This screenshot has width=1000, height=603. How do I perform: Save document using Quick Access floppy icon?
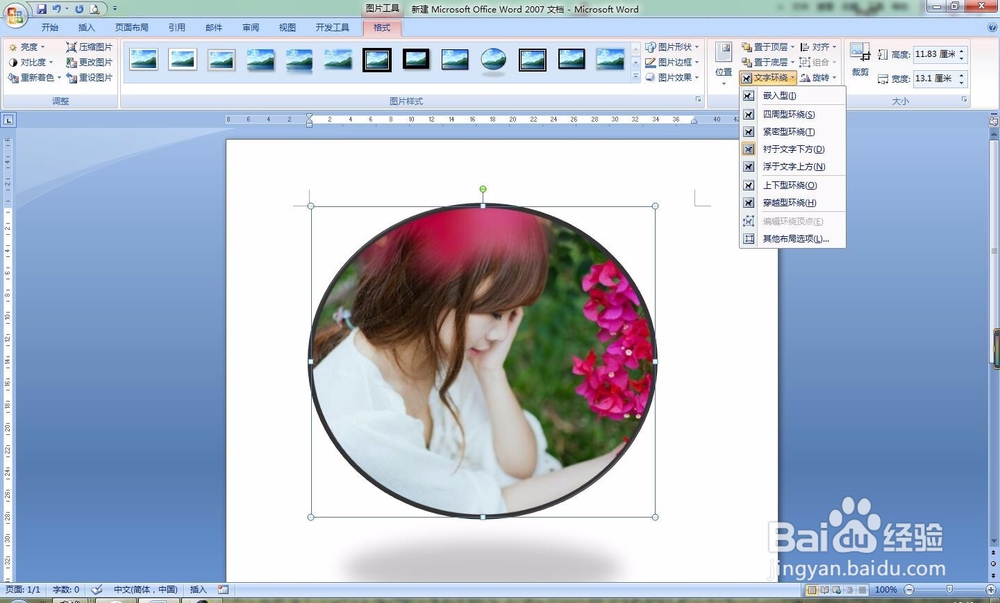tap(42, 9)
